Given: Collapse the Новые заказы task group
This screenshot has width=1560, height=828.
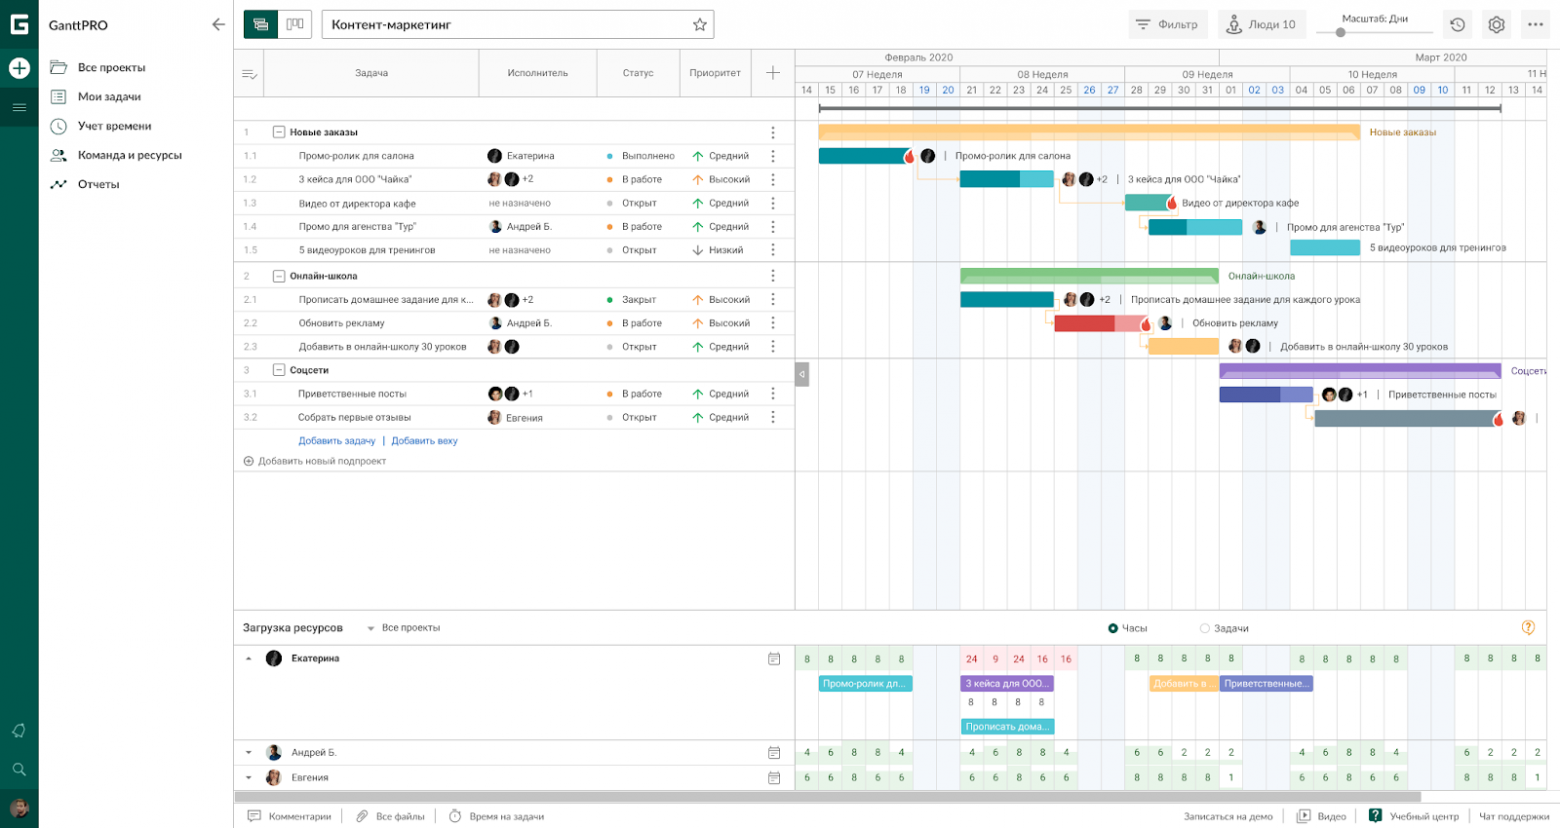Looking at the screenshot, I should click(x=279, y=132).
